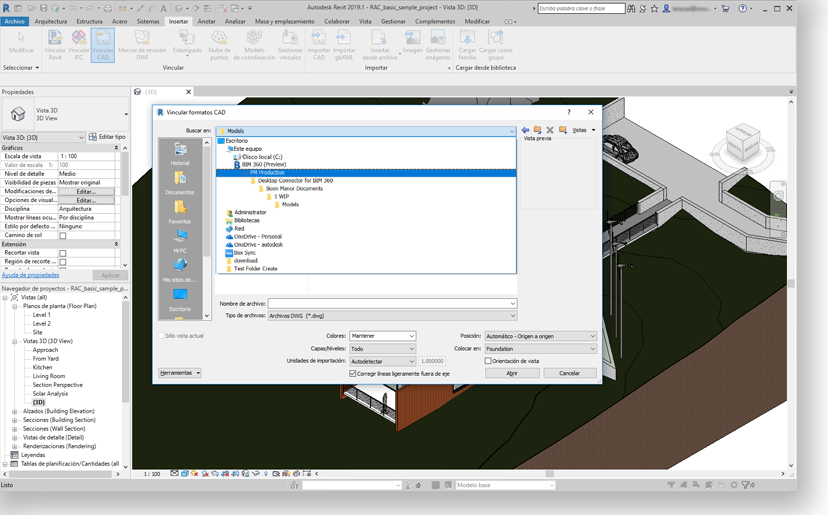Select OneDrive - Personal in folder list
This screenshot has height=515, width=828.
(x=258, y=237)
